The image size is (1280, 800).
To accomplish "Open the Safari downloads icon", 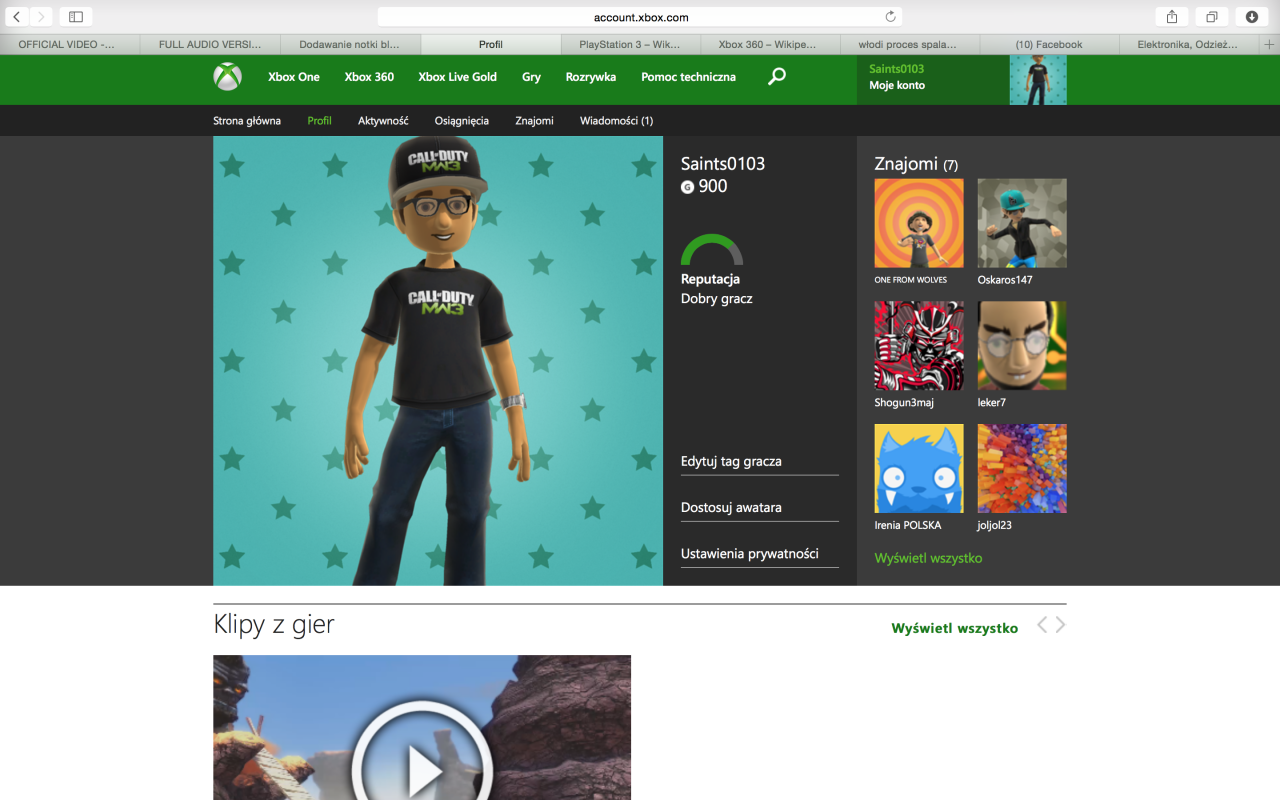I will [x=1251, y=16].
